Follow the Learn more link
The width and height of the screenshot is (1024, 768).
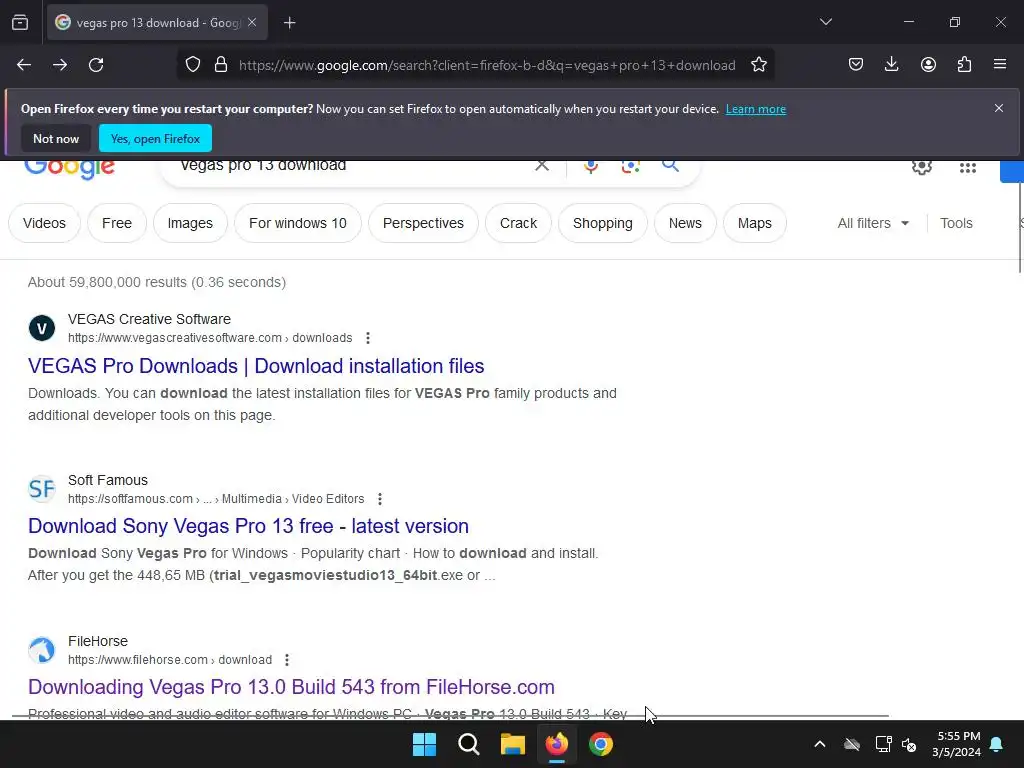[x=756, y=109]
